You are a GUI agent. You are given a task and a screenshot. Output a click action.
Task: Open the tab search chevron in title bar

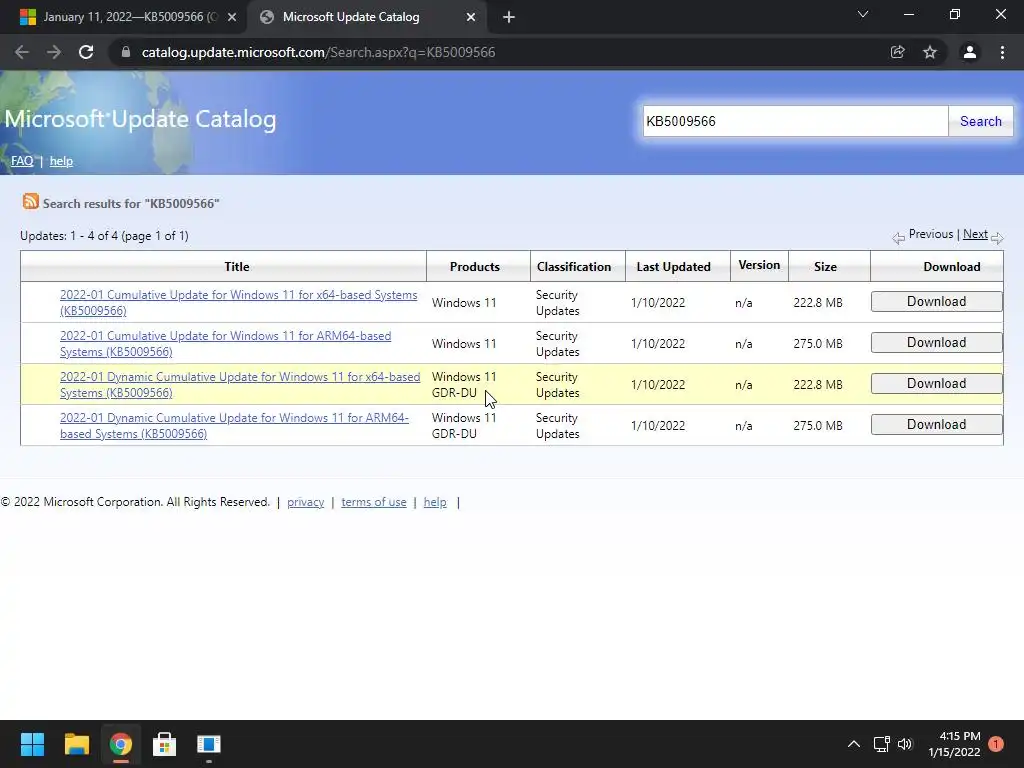click(863, 14)
